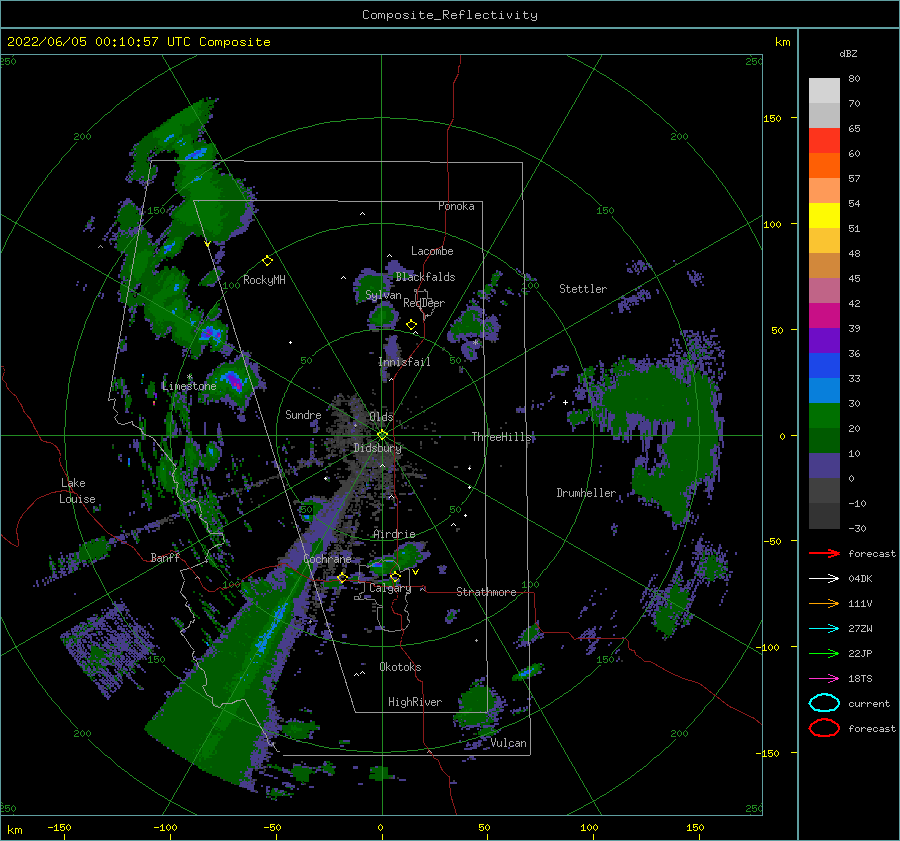The width and height of the screenshot is (900, 841).
Task: Select the purple 36-39 dBZ swatch
Action: [x=824, y=340]
